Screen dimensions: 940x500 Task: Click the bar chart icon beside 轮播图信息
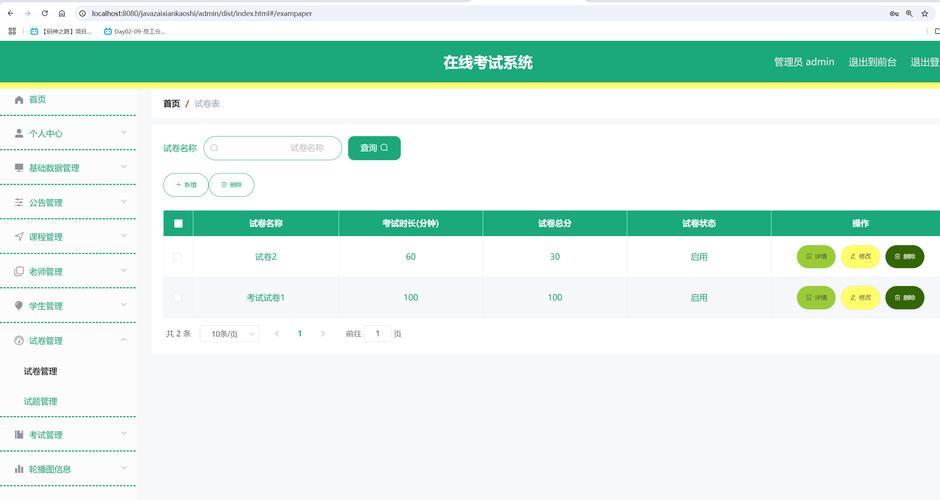(19, 469)
